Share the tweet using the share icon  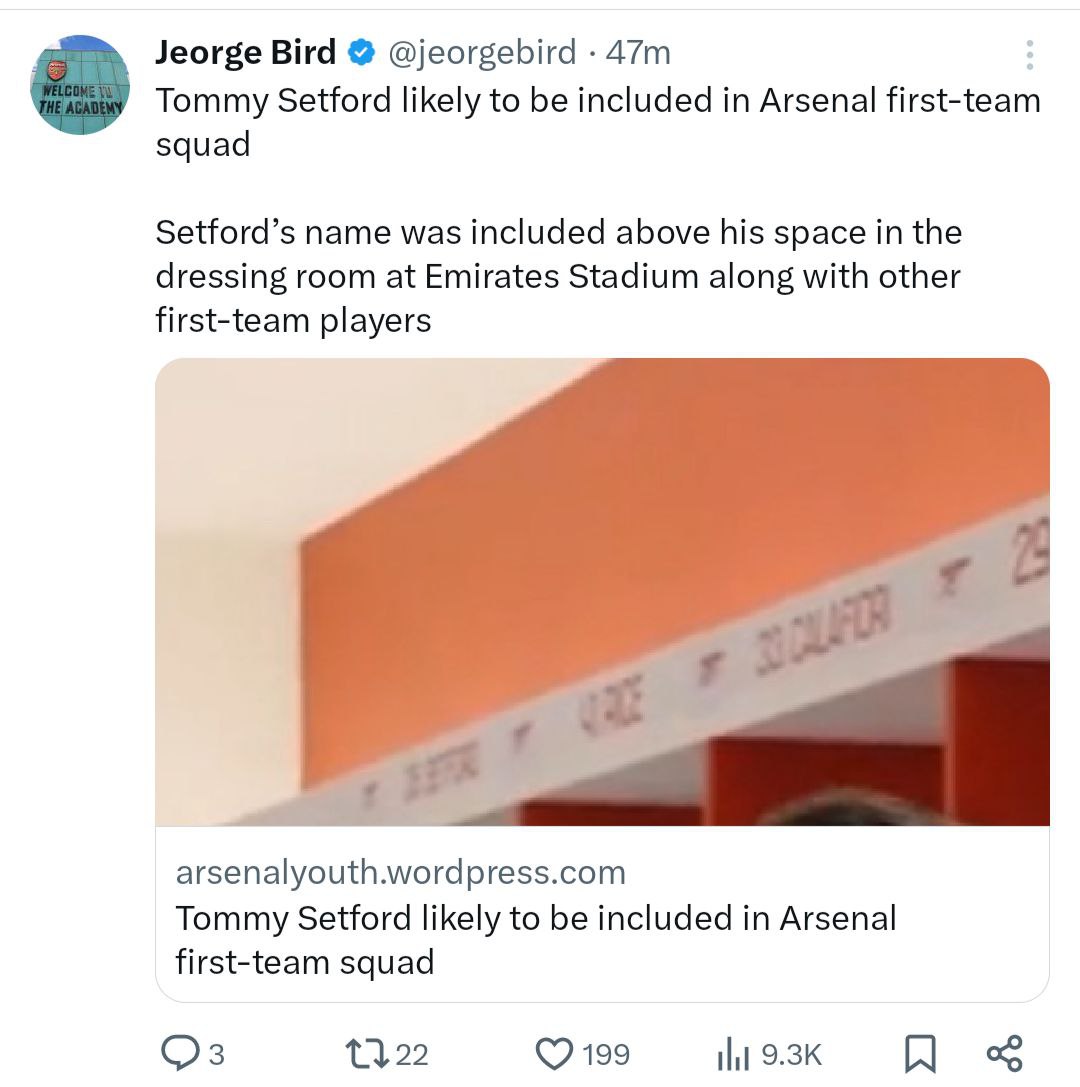1004,1053
